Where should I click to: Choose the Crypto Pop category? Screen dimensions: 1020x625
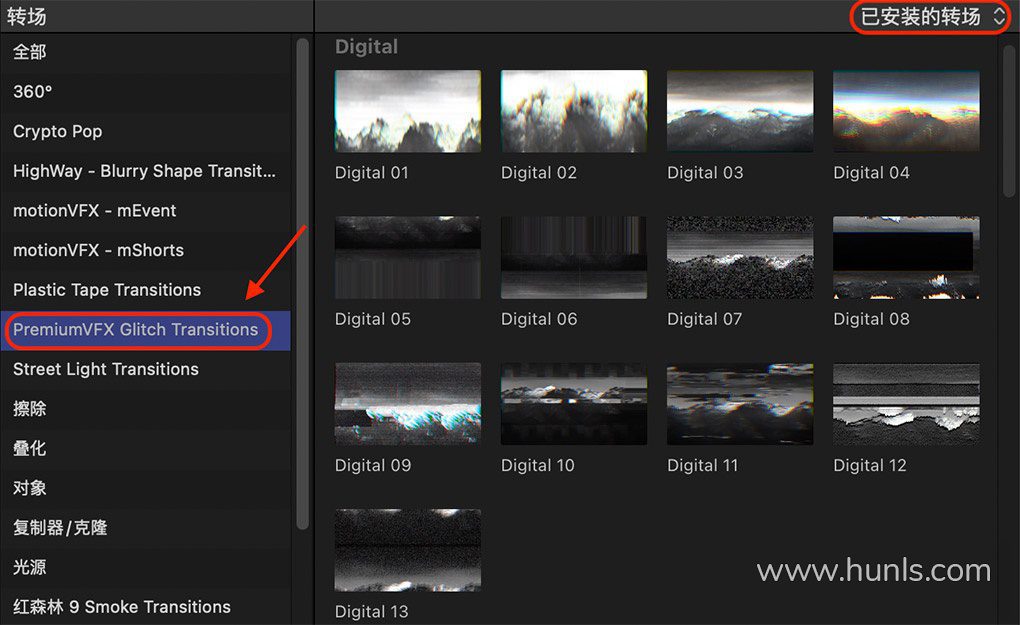click(x=146, y=131)
